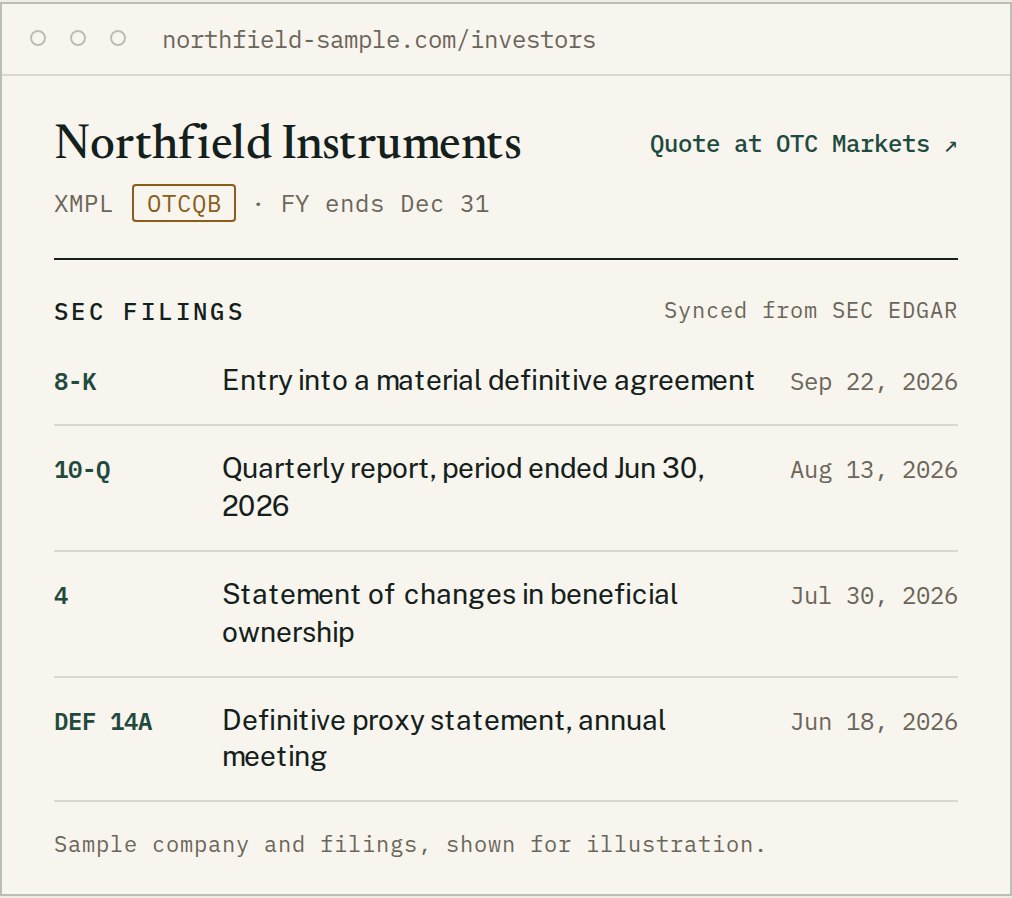Select 'Definitive proxy statement, annual meeting' title

444,739
